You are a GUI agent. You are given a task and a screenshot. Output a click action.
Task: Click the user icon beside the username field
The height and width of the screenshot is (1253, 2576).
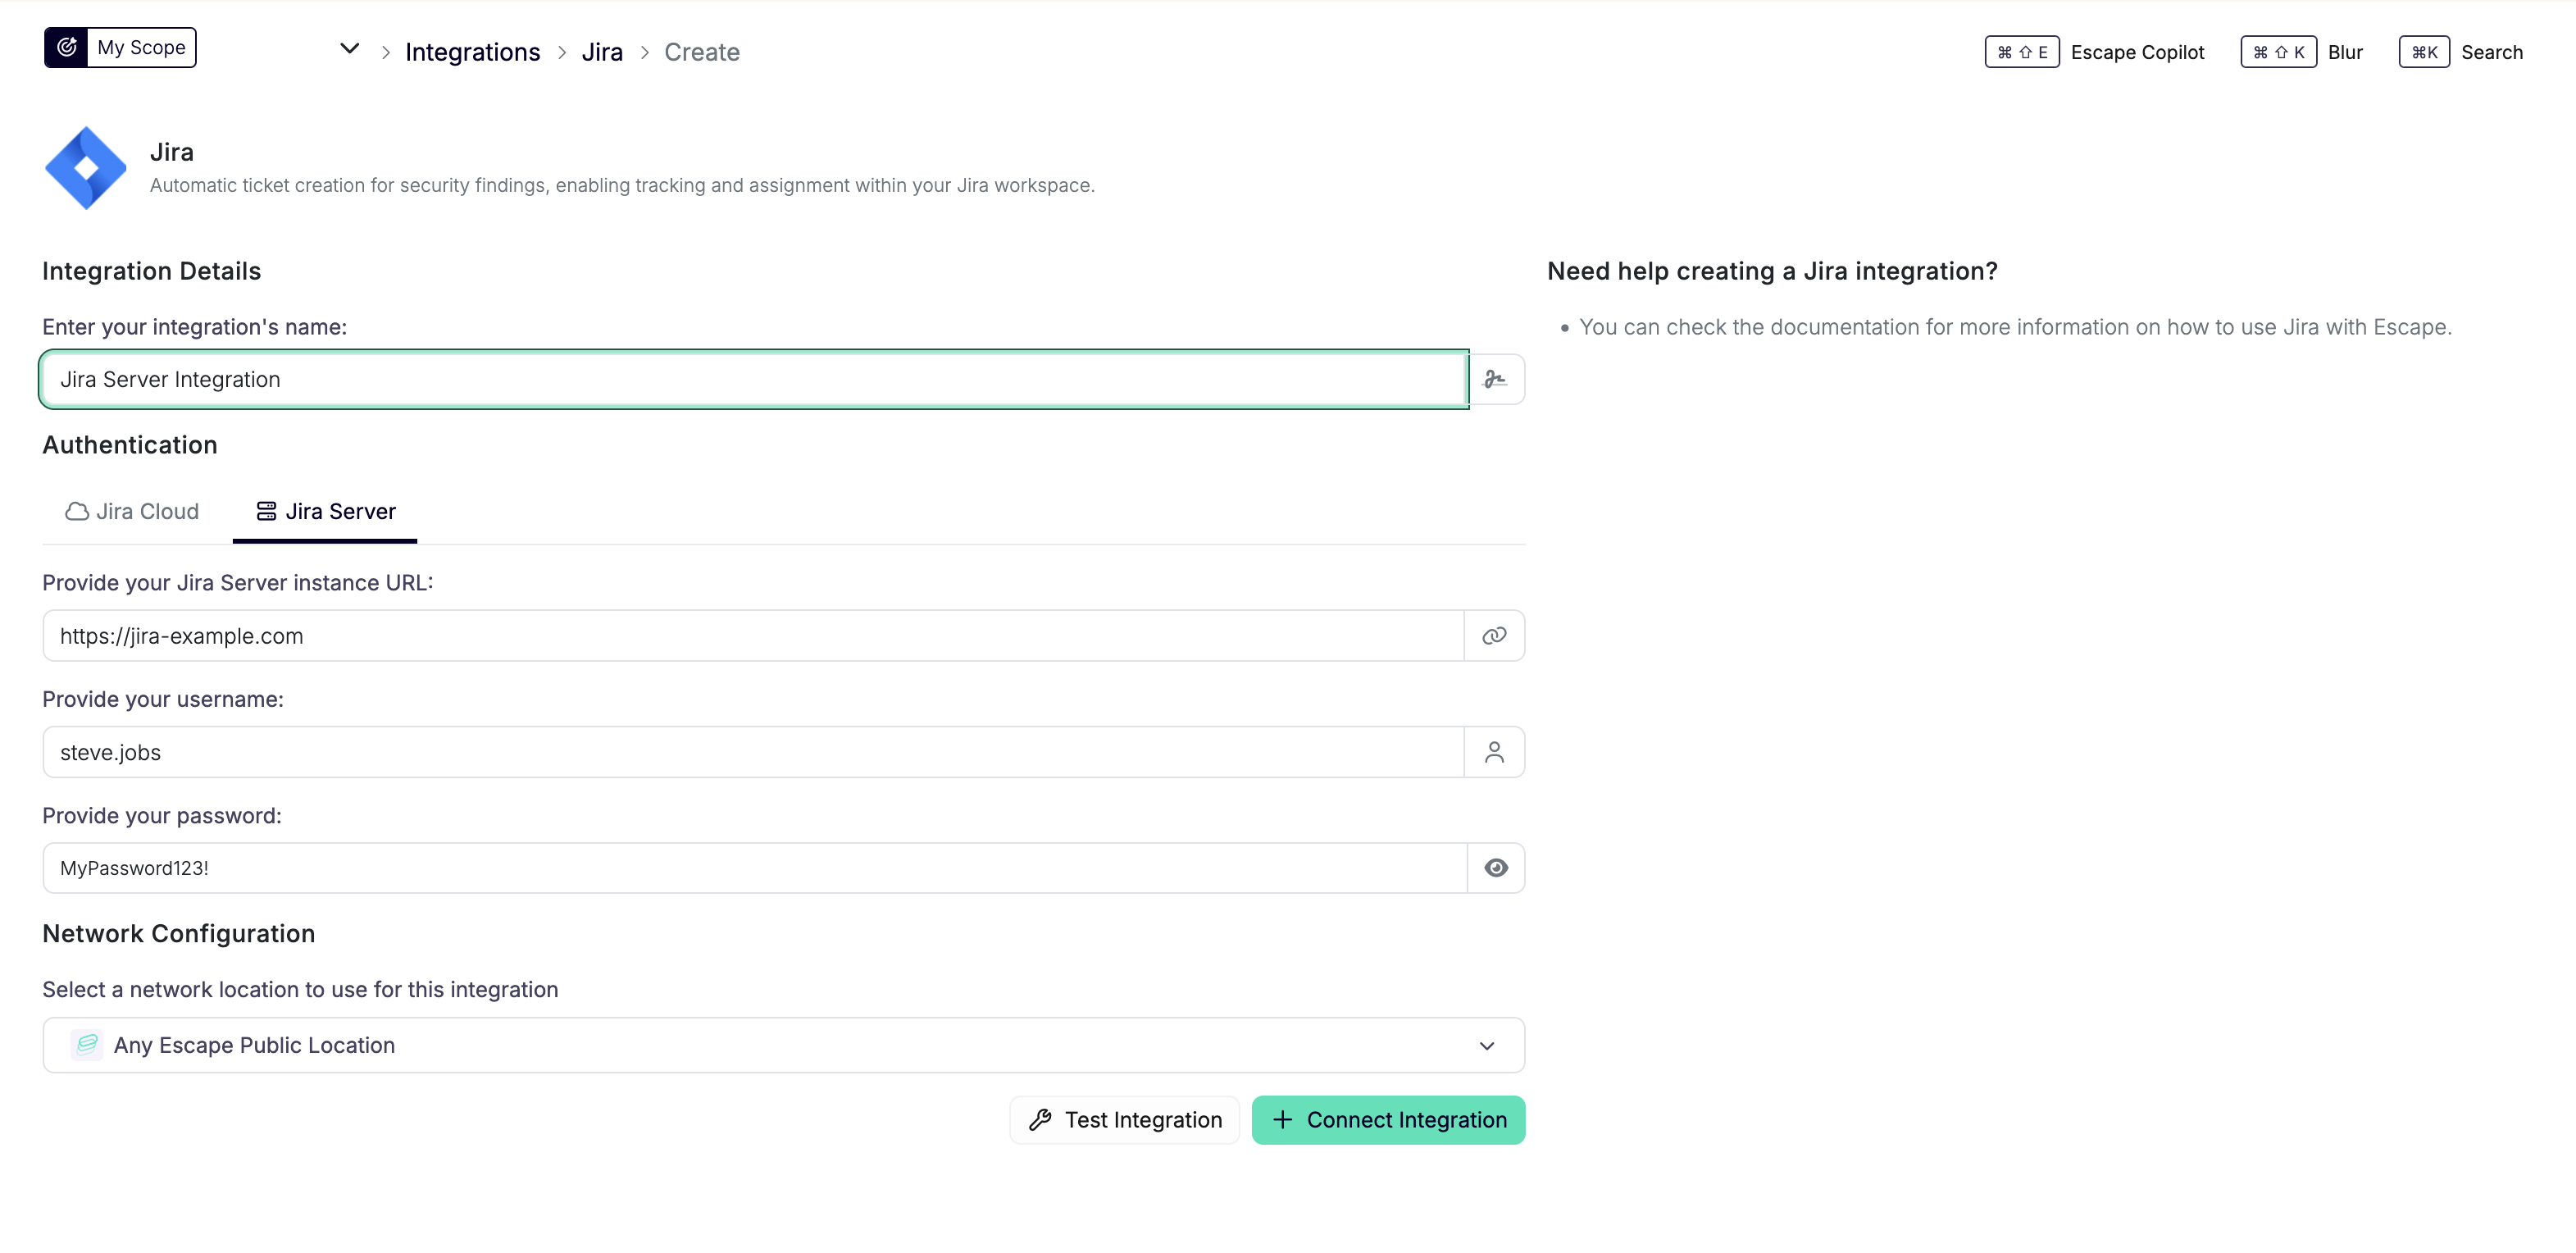coord(1494,751)
